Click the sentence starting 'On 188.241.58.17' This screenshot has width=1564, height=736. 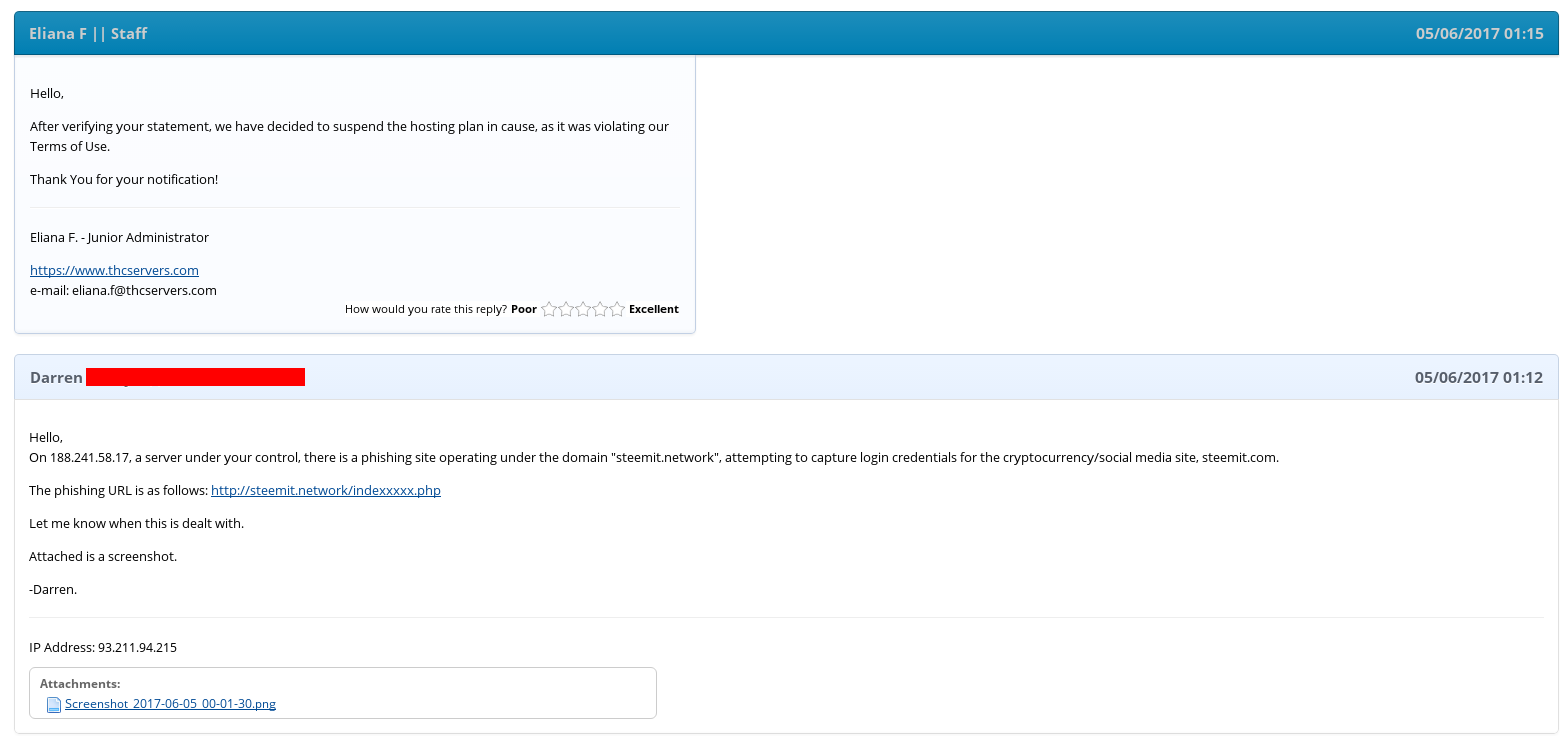tap(654, 457)
